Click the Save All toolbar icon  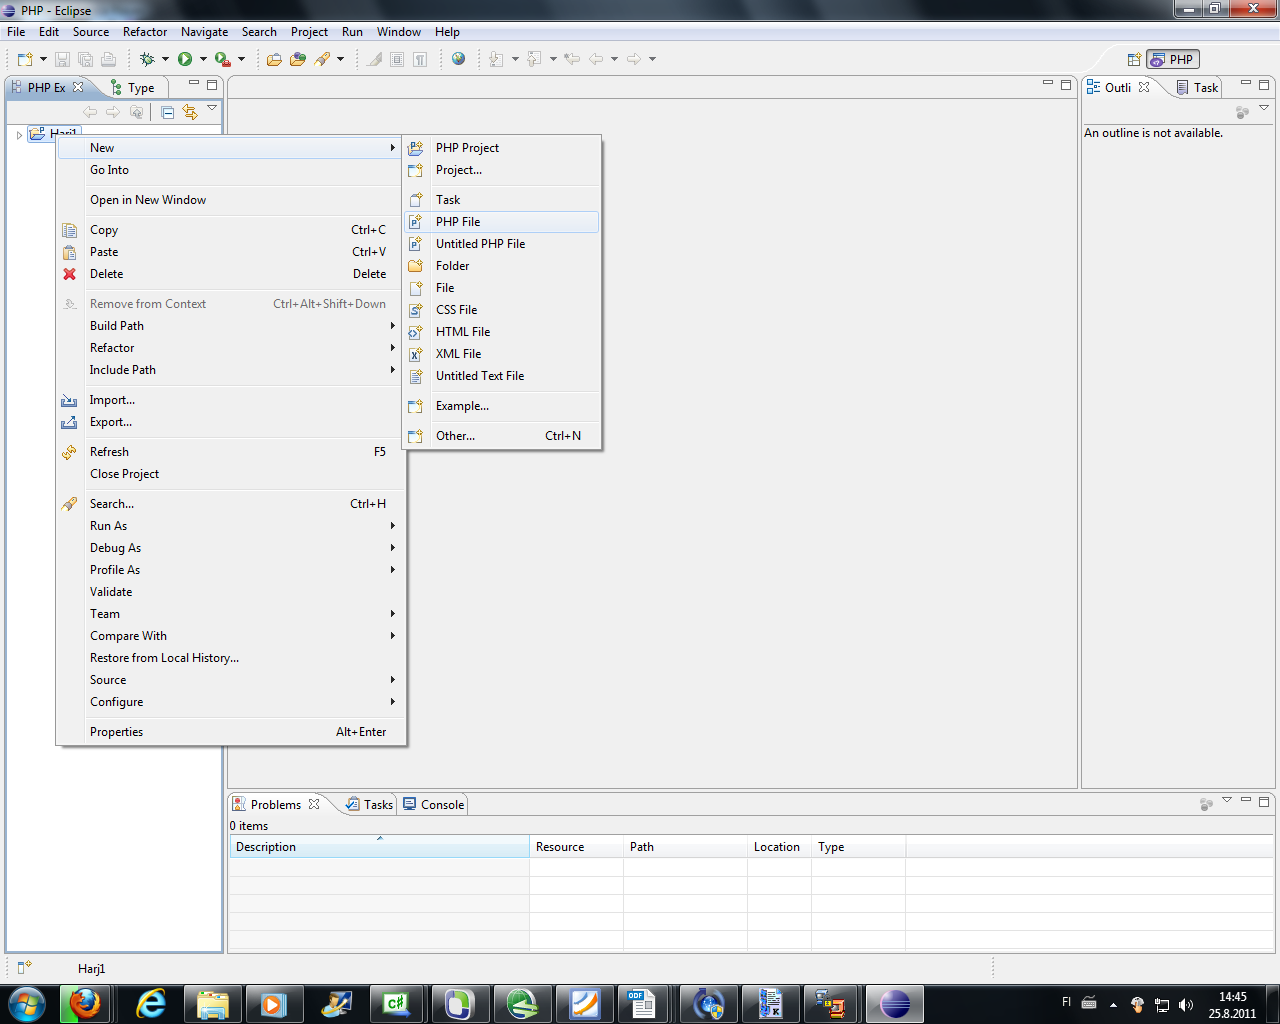coord(85,59)
